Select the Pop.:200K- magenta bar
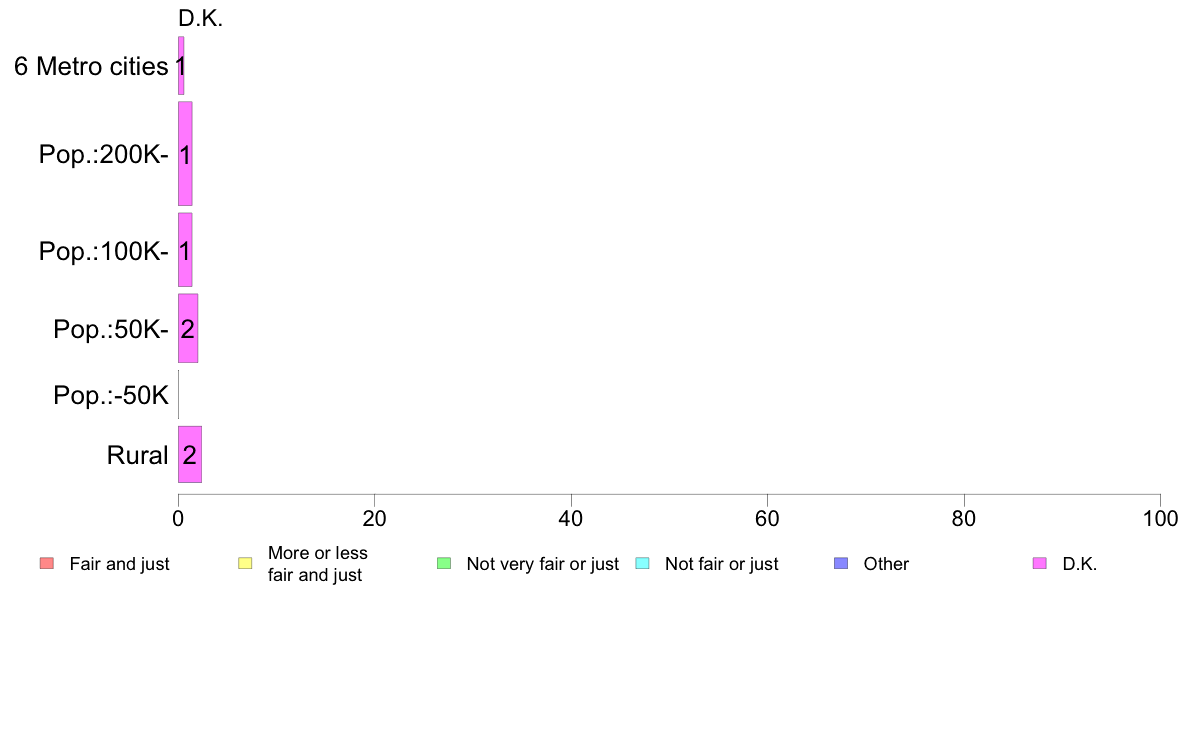 (185, 154)
